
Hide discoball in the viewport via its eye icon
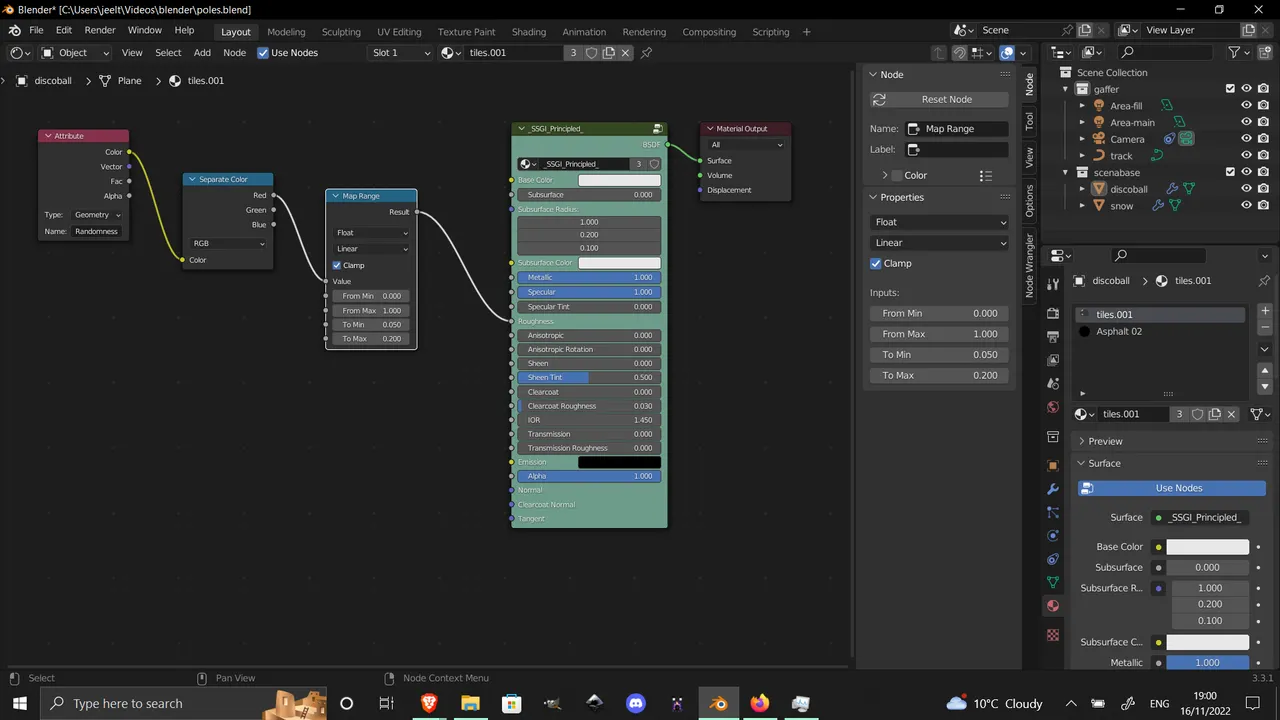[x=1247, y=189]
